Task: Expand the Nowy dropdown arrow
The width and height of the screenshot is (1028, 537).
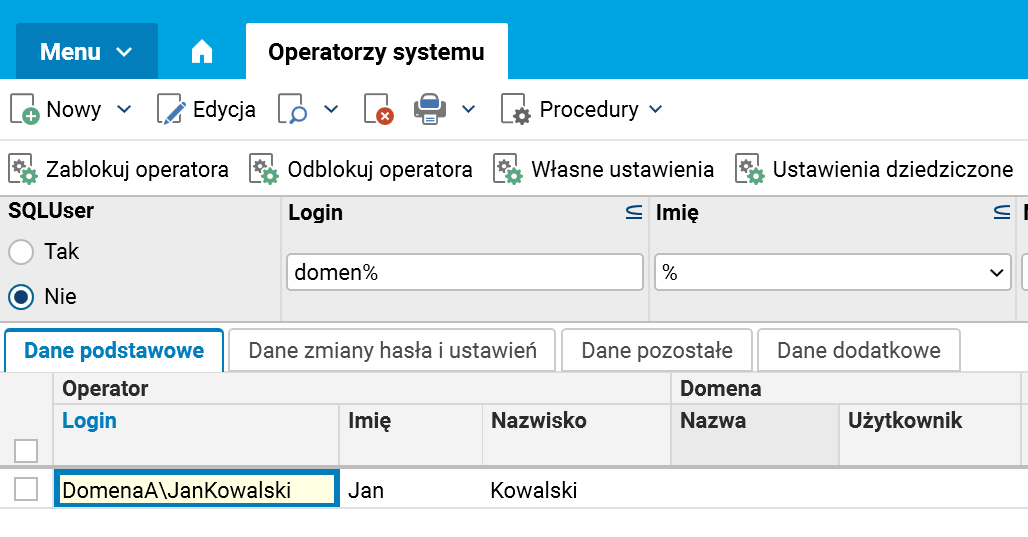Action: (x=124, y=110)
